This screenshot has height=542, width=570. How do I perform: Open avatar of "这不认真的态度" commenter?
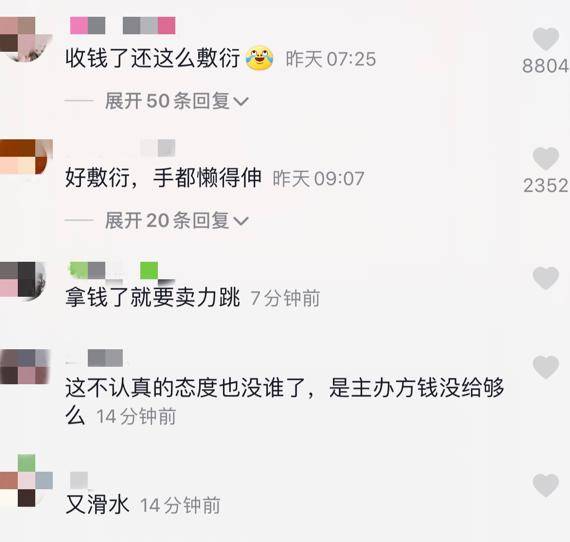(25, 366)
